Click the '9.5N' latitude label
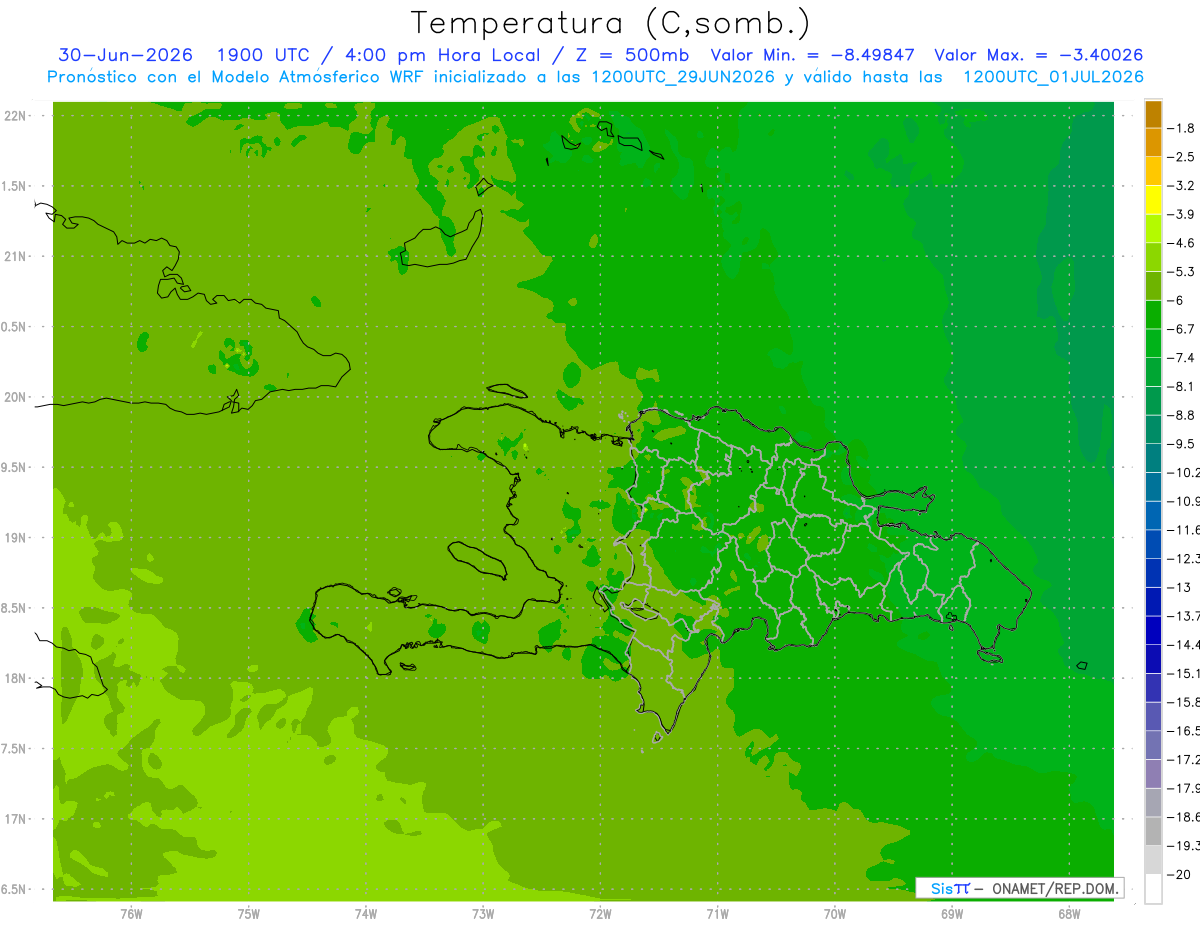This screenshot has height=927, width=1200. [15, 468]
